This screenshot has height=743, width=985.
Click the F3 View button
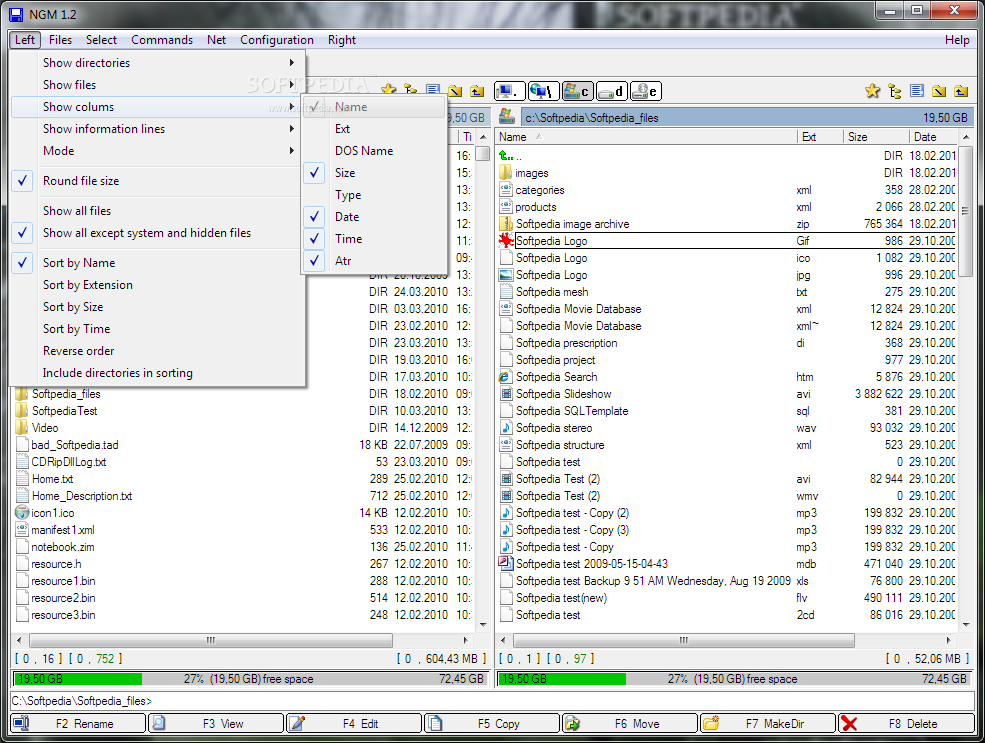pyautogui.click(x=216, y=724)
